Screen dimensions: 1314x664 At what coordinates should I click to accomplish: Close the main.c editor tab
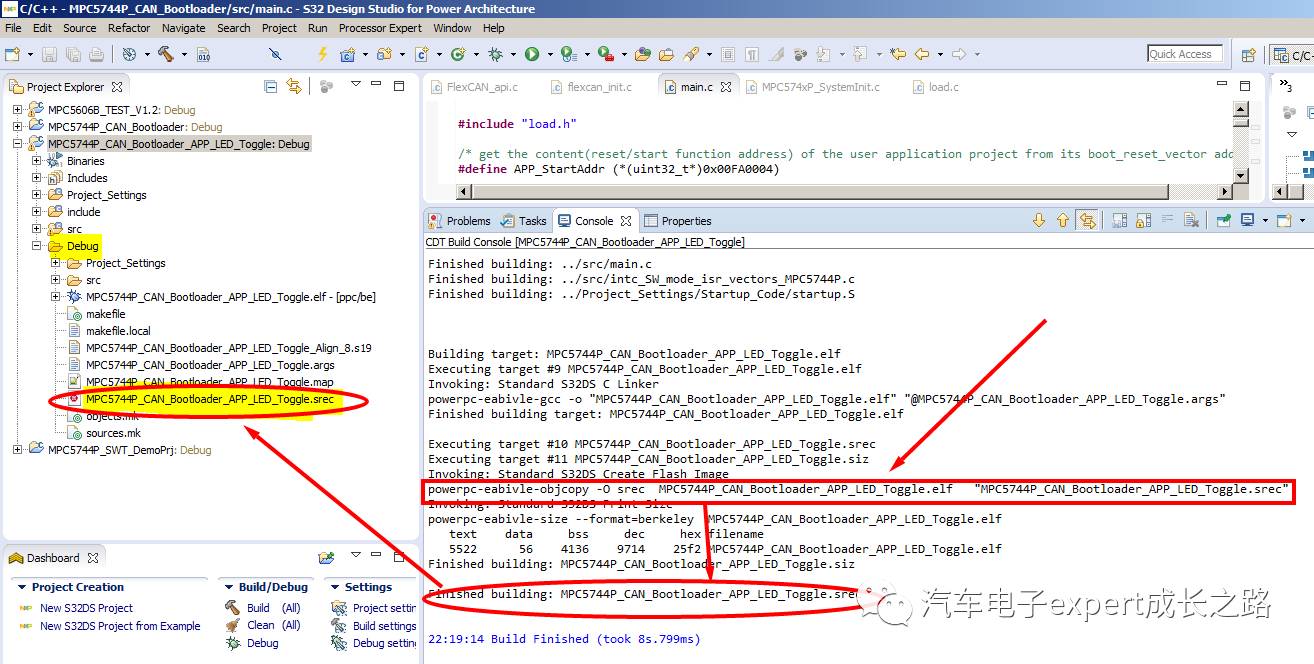726,87
